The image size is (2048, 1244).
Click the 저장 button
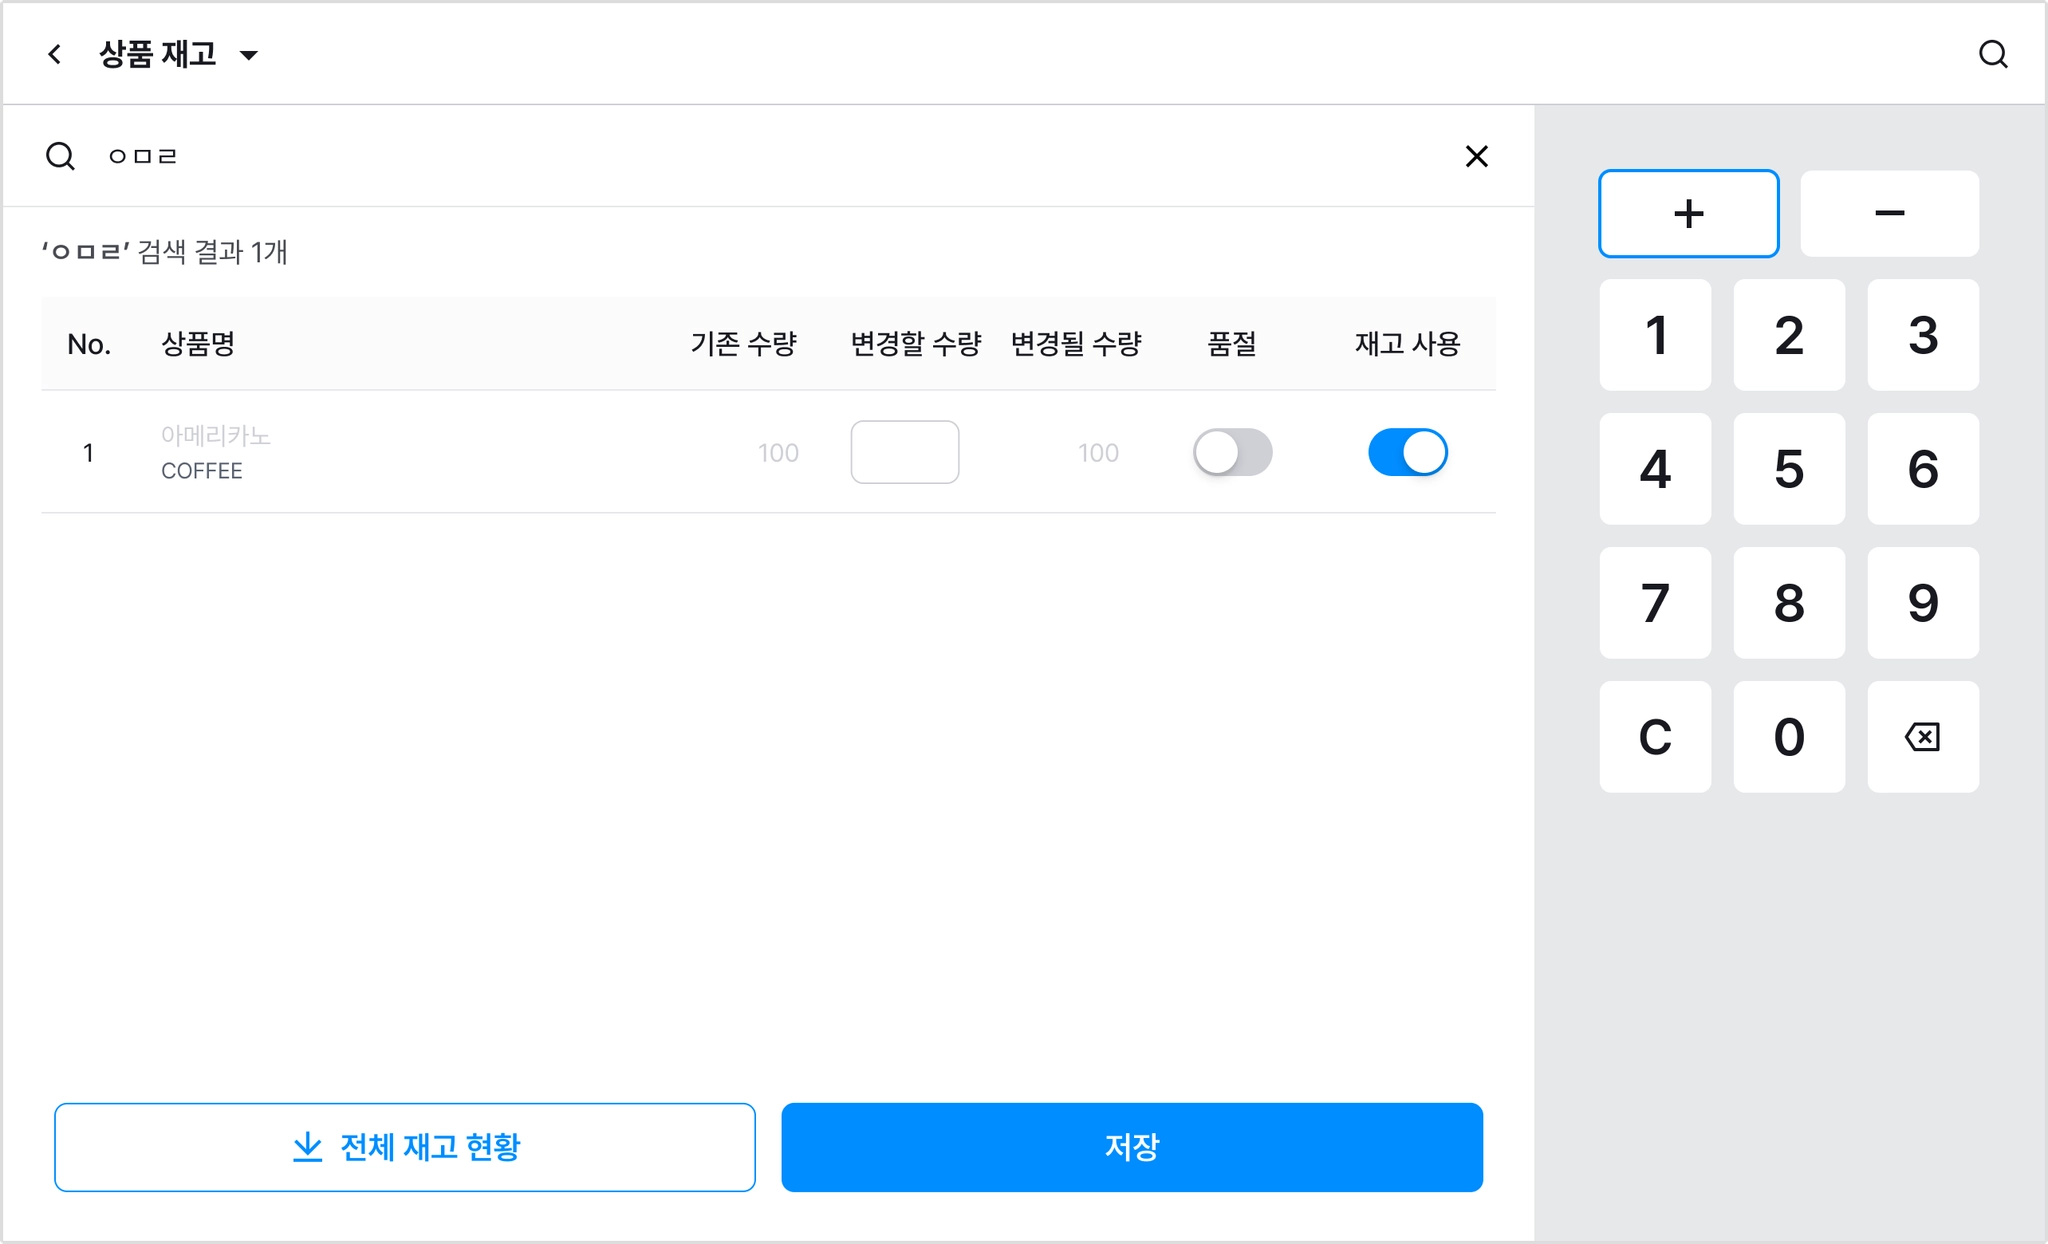(1132, 1147)
